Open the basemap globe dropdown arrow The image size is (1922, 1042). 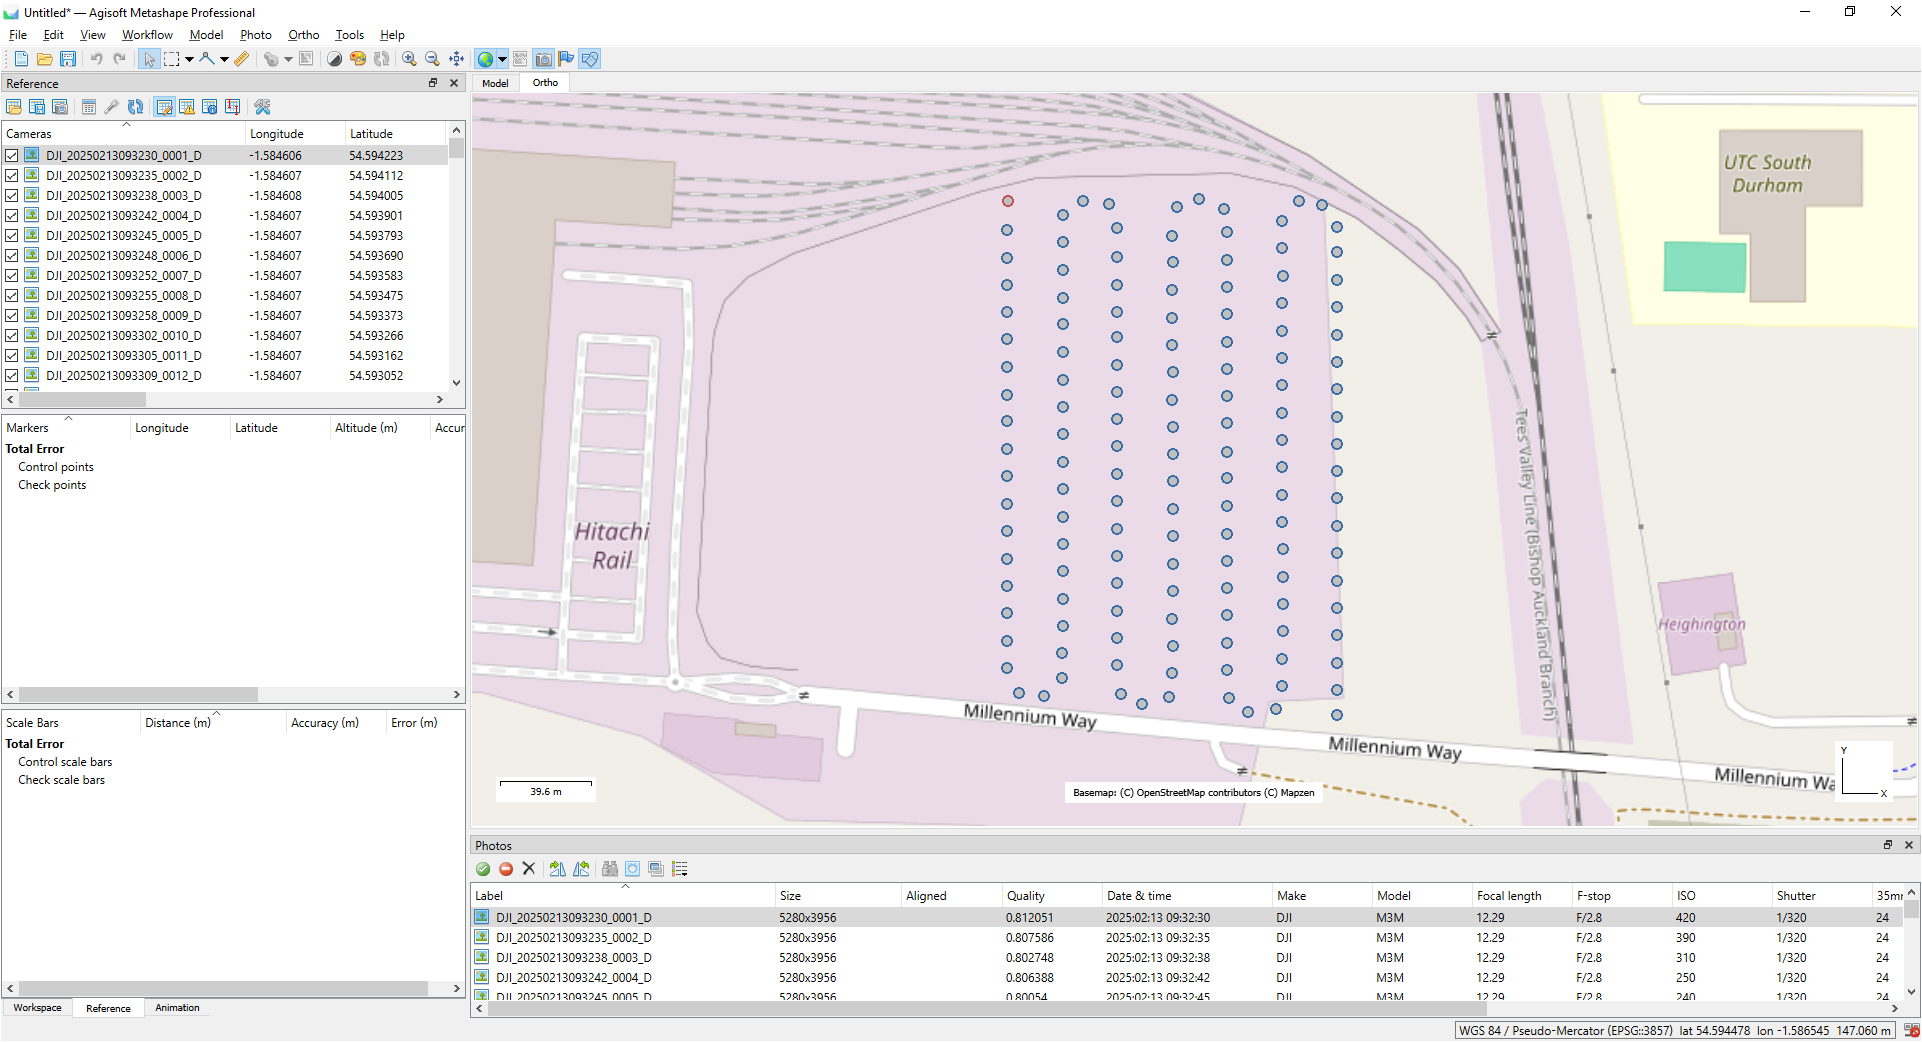tap(502, 59)
